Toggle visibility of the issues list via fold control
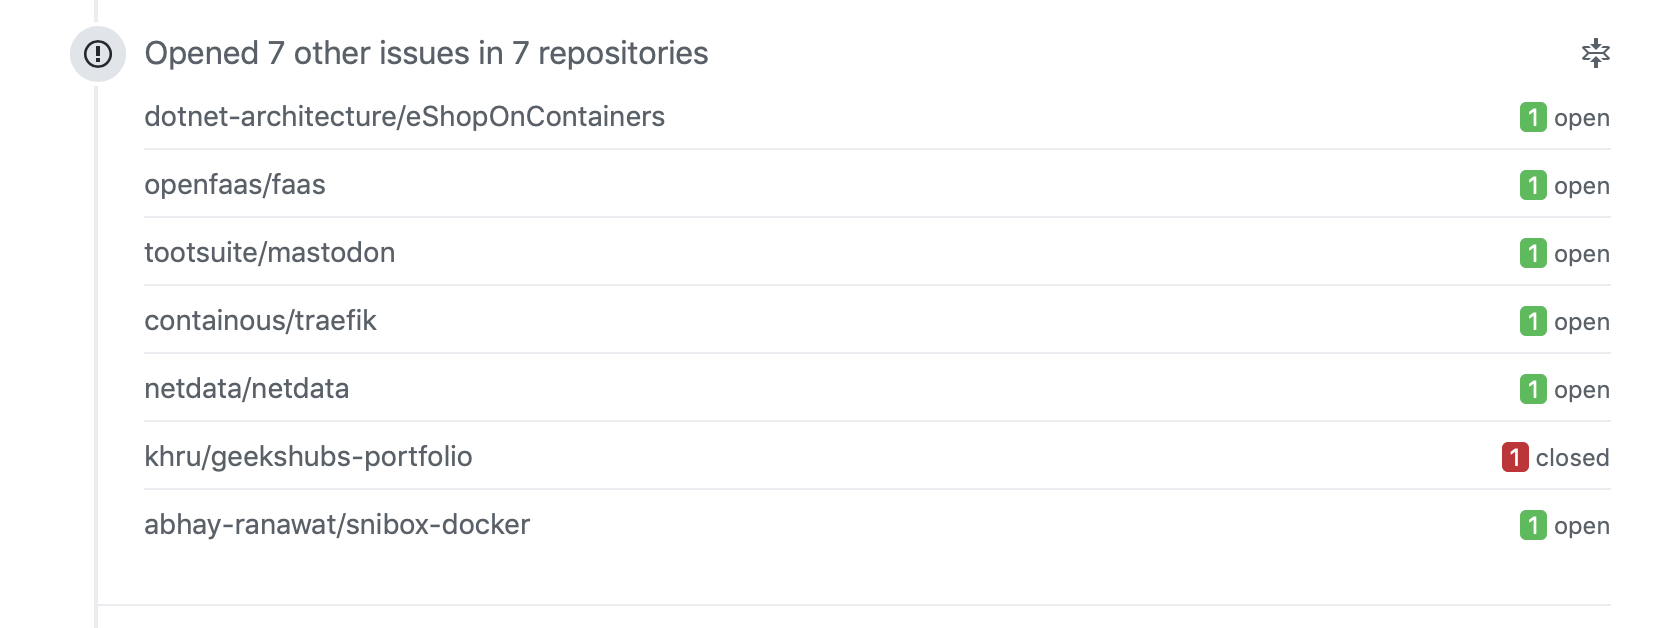This screenshot has height=628, width=1674. 1596,53
